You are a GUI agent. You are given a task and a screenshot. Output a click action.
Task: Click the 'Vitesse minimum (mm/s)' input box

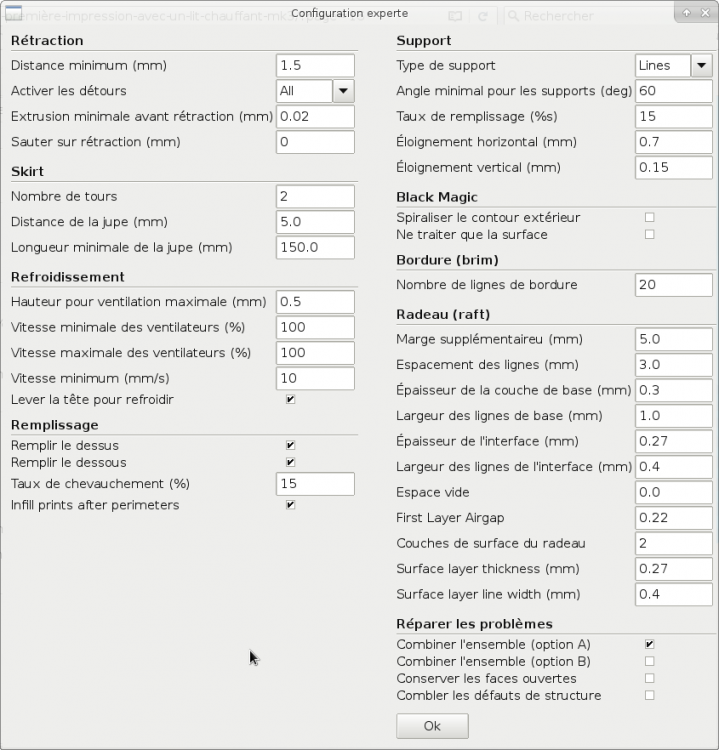pyautogui.click(x=315, y=379)
